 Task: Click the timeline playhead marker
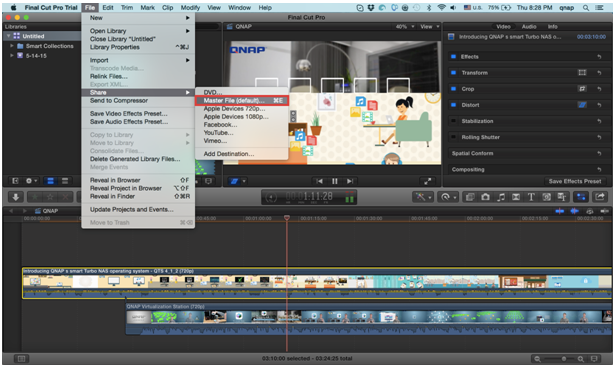[x=287, y=217]
